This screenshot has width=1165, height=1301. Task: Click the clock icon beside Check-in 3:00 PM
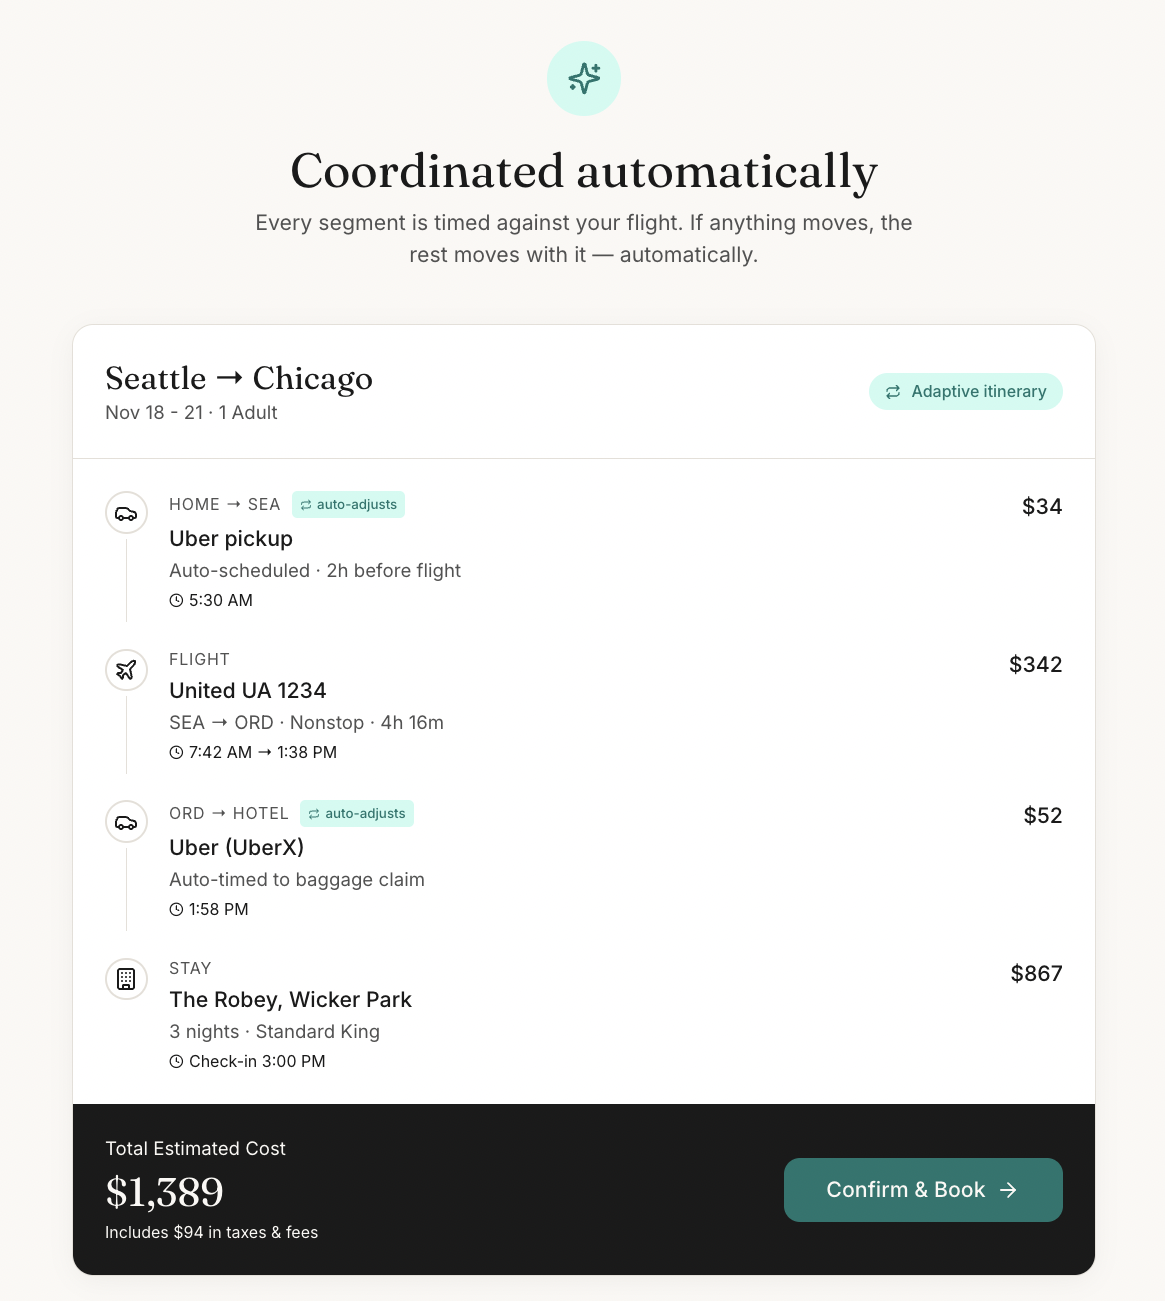(x=176, y=1062)
